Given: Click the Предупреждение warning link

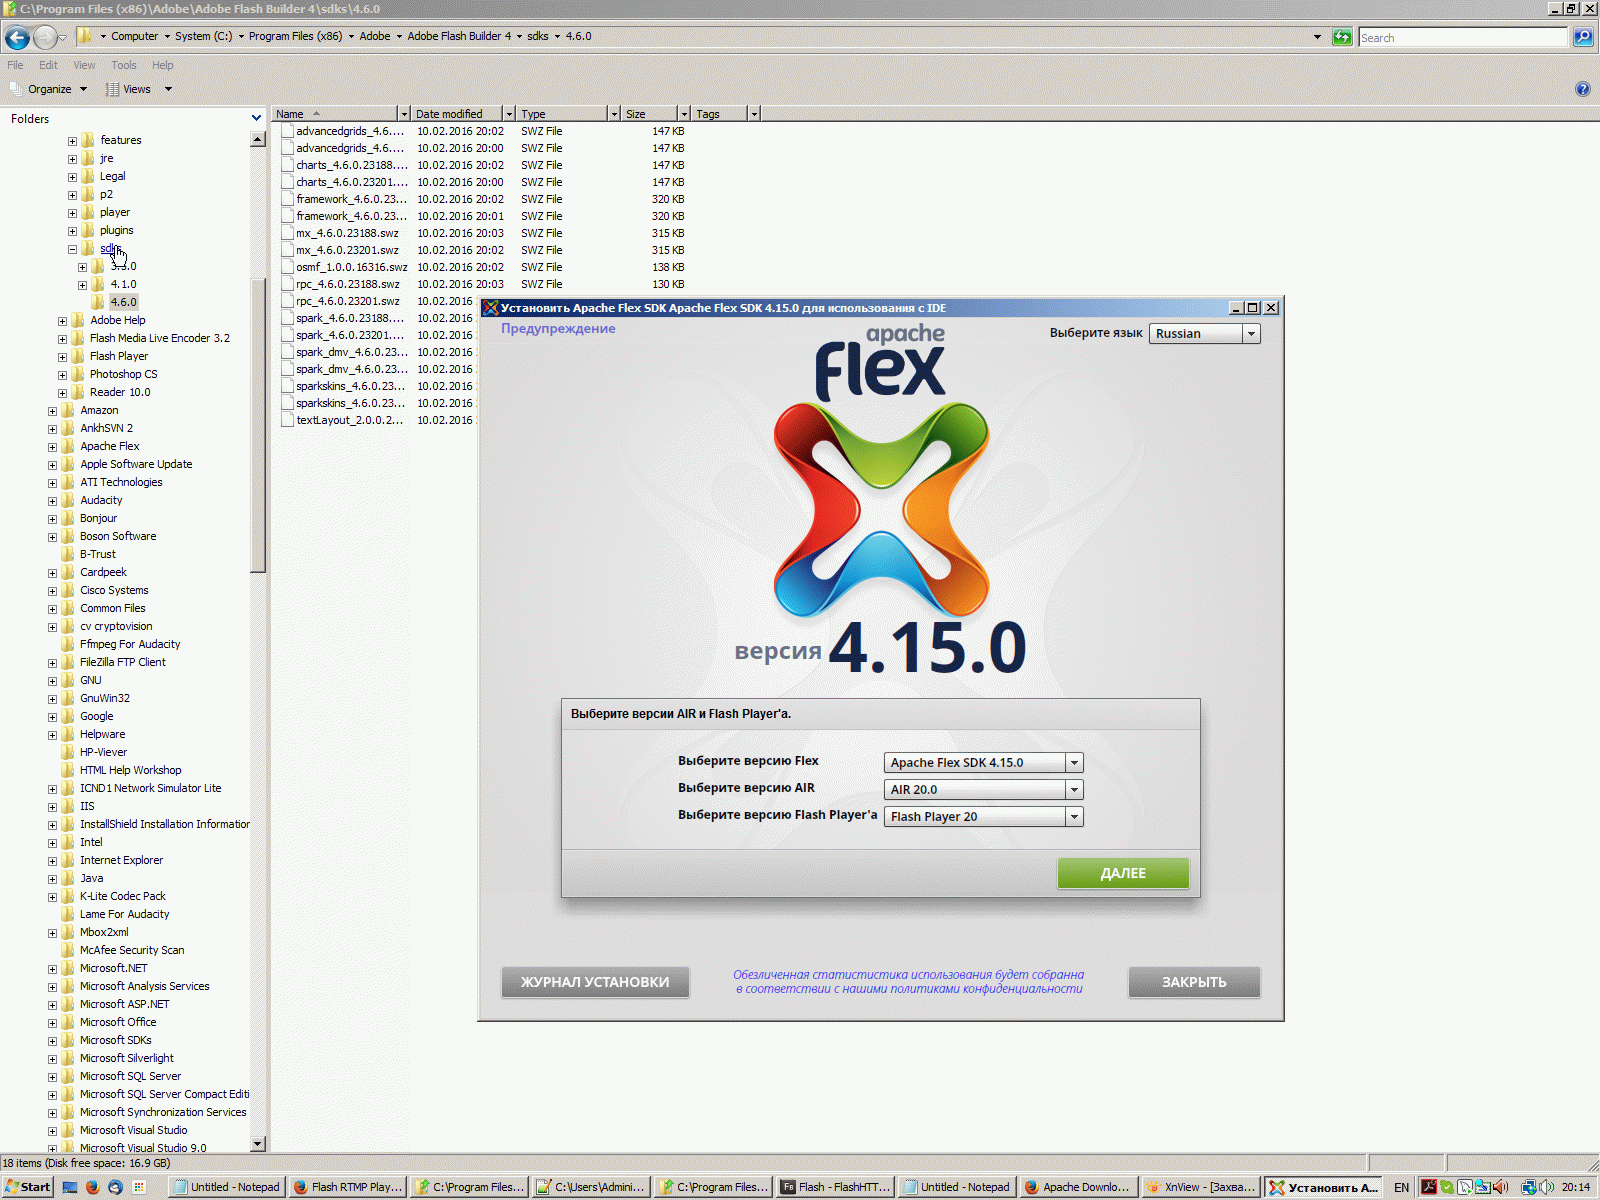Looking at the screenshot, I should point(558,329).
